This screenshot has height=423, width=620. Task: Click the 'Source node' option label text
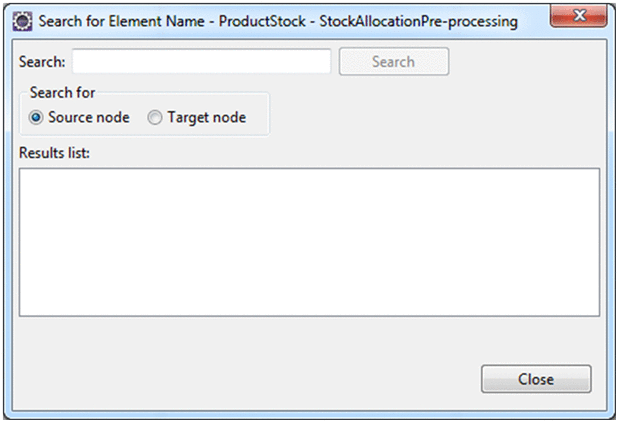tap(88, 117)
